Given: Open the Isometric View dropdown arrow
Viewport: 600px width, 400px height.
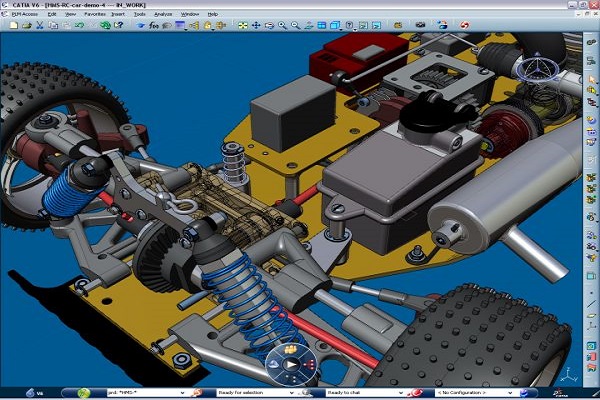Looking at the screenshot, I should pyautogui.click(x=341, y=29).
